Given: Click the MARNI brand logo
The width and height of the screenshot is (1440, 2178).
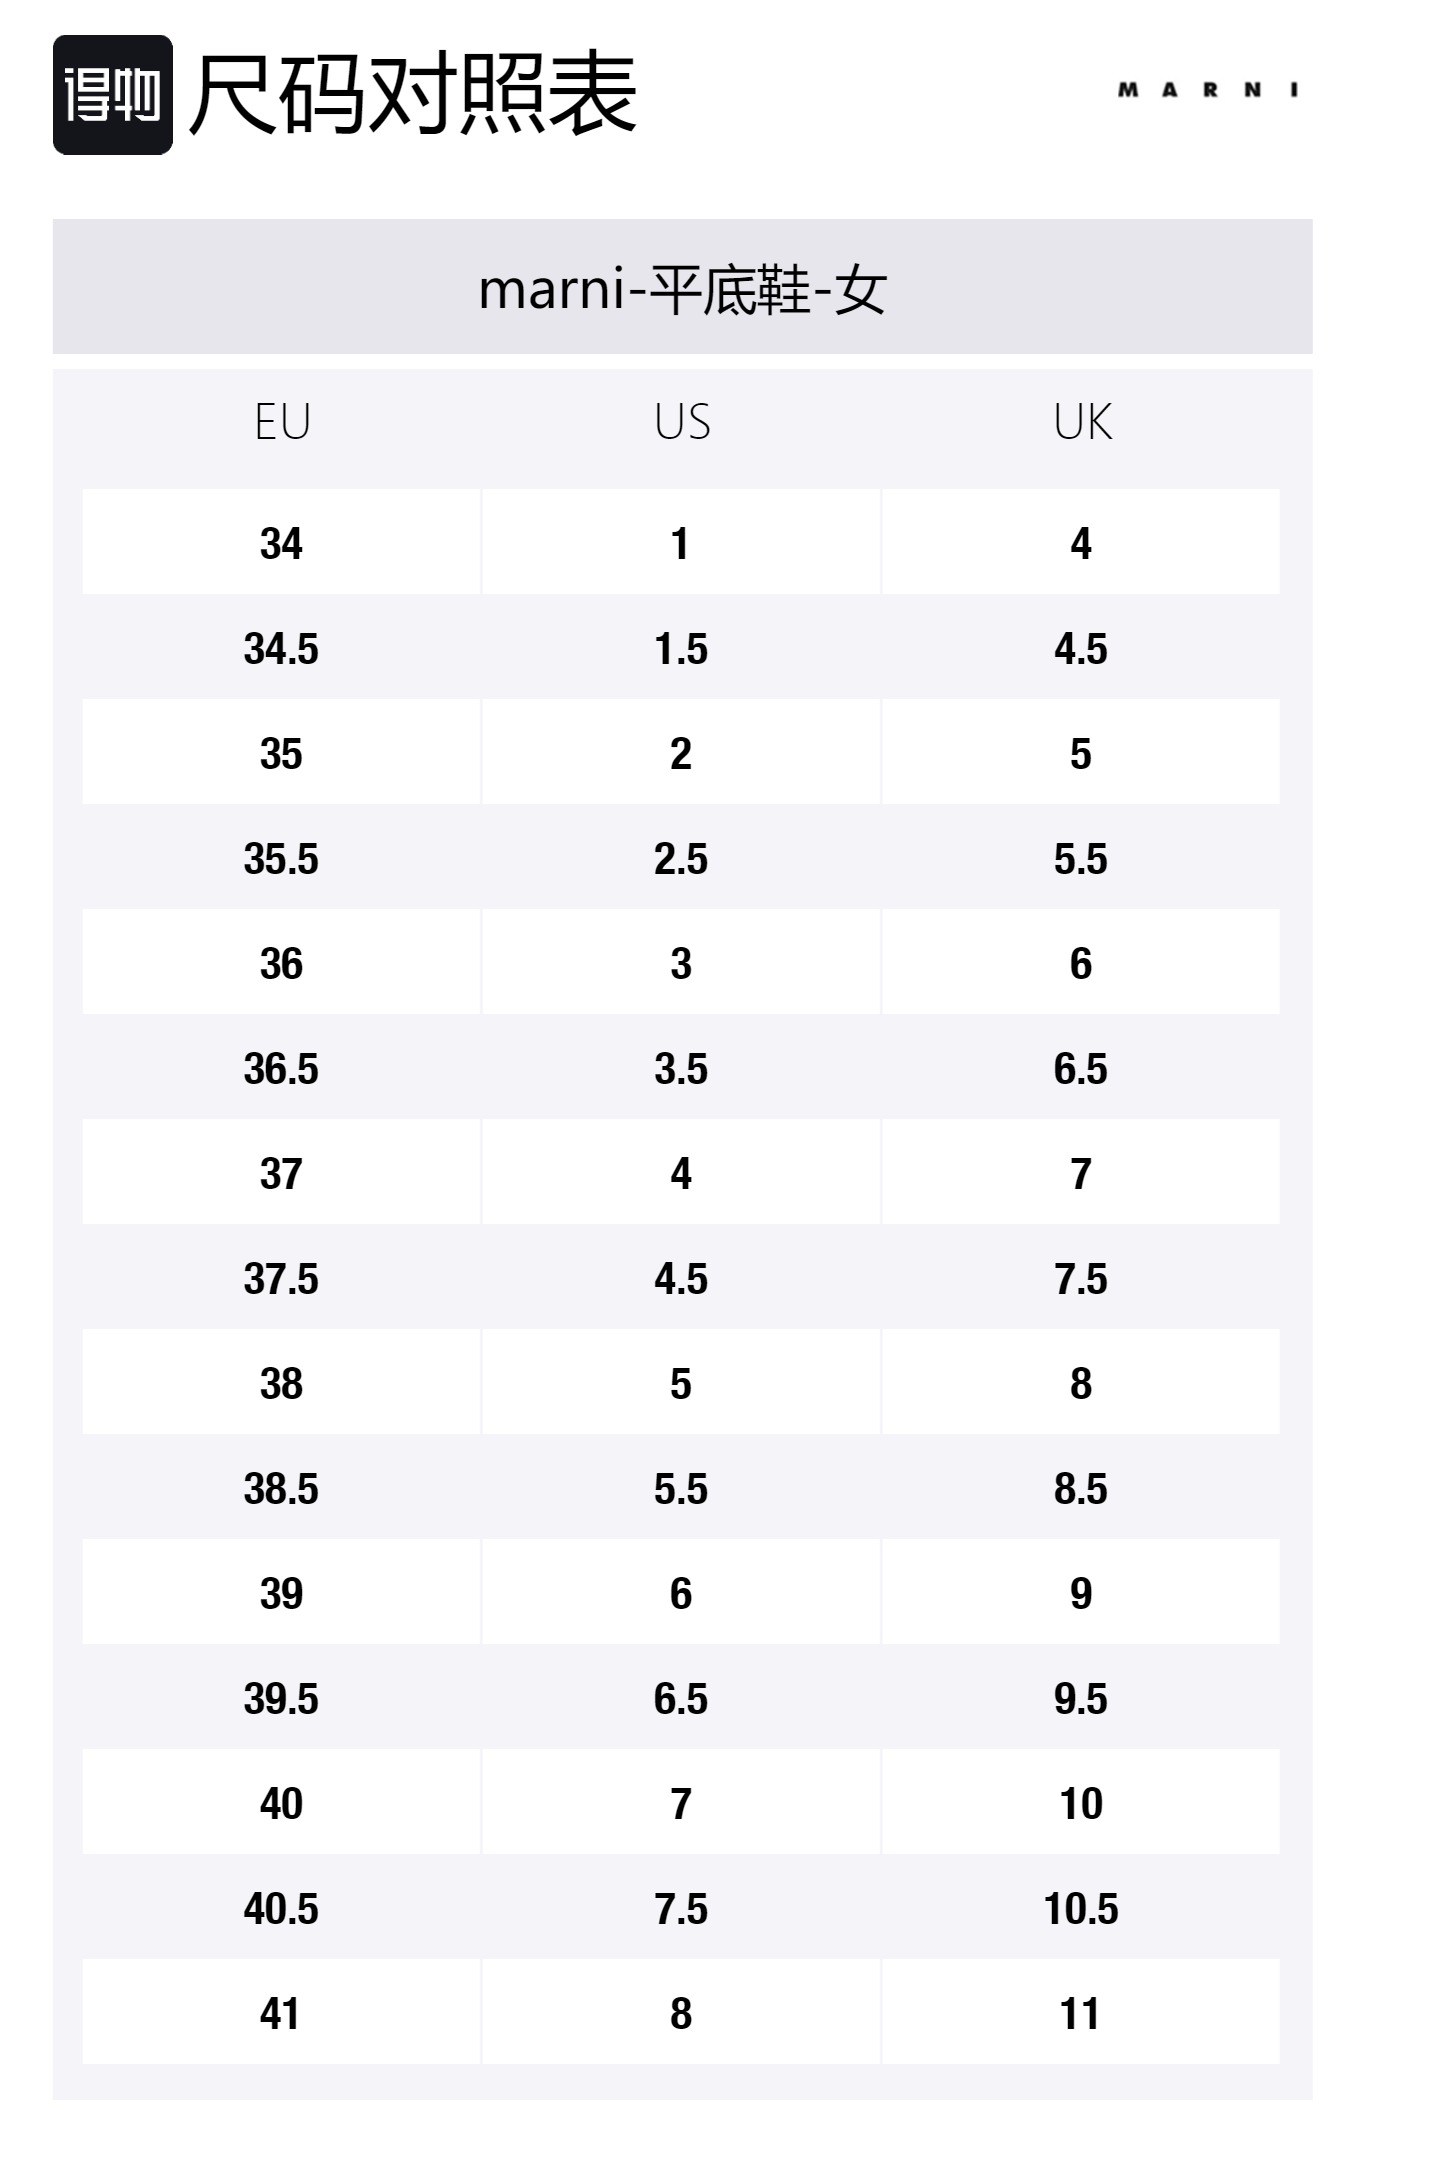Looking at the screenshot, I should [1207, 90].
